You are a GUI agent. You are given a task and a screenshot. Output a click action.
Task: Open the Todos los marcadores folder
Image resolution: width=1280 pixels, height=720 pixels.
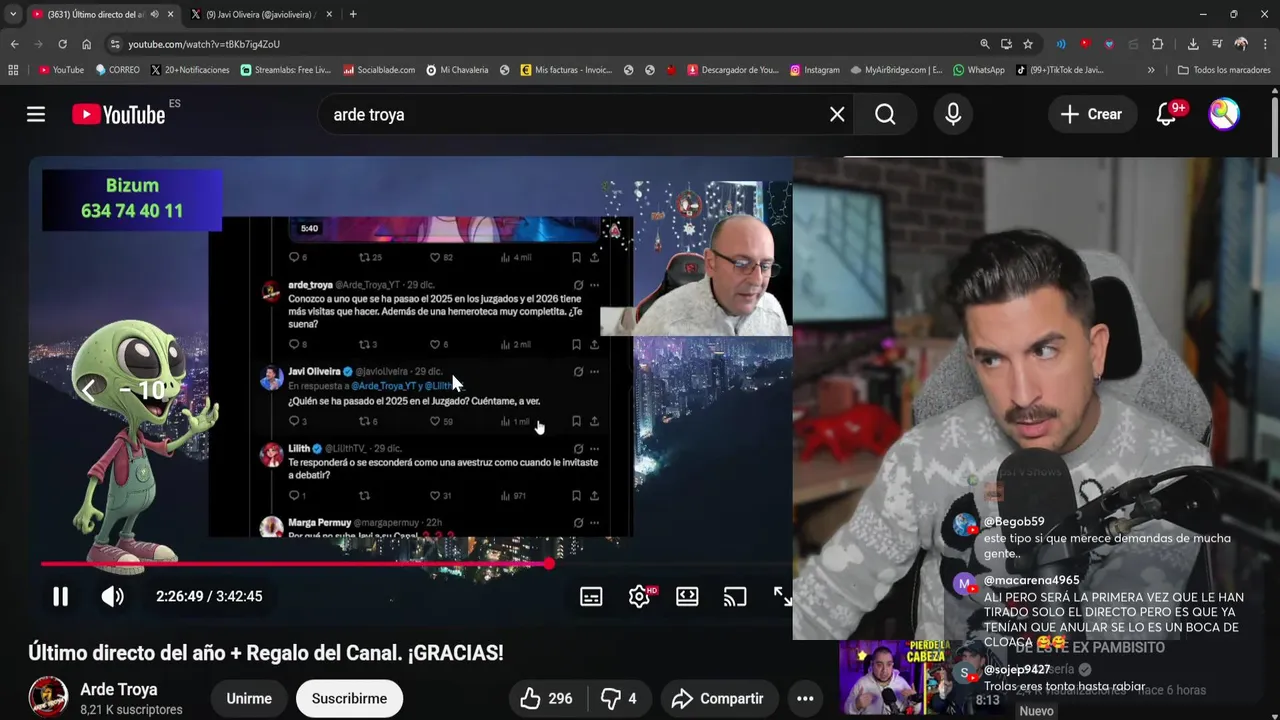[x=1224, y=70]
